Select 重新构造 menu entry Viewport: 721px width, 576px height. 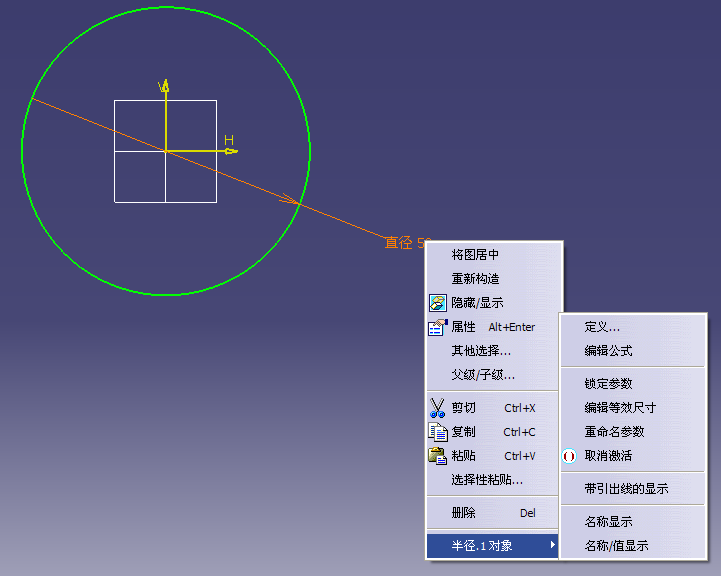(x=475, y=279)
